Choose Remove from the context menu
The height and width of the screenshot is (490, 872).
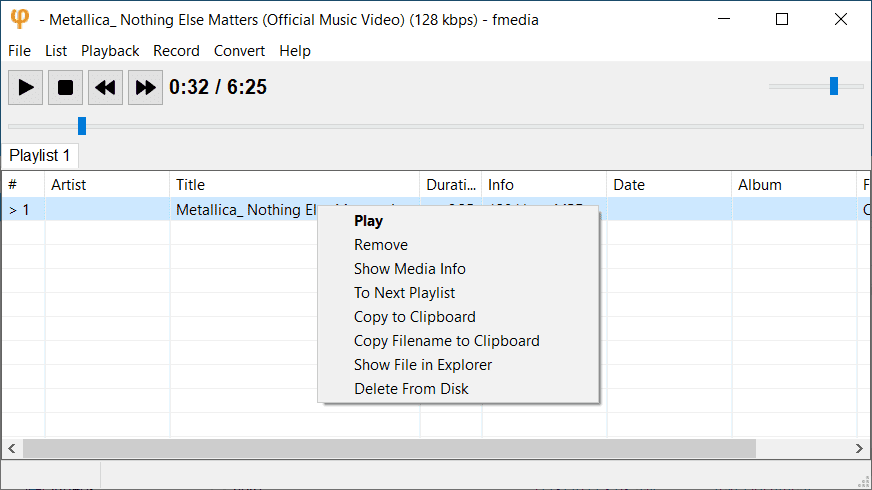click(458, 245)
